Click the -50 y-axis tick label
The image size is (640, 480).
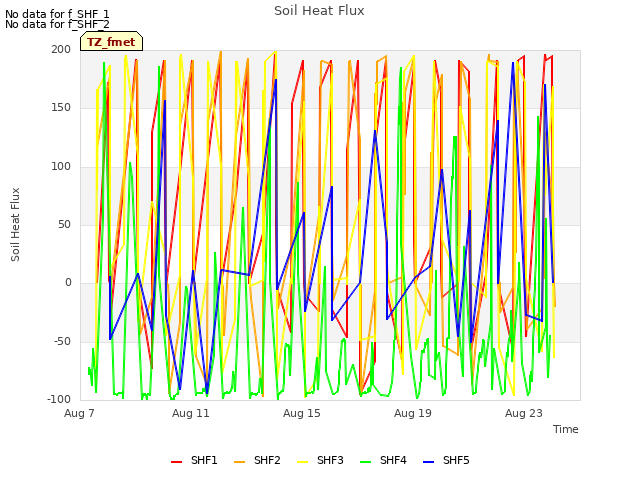62,341
